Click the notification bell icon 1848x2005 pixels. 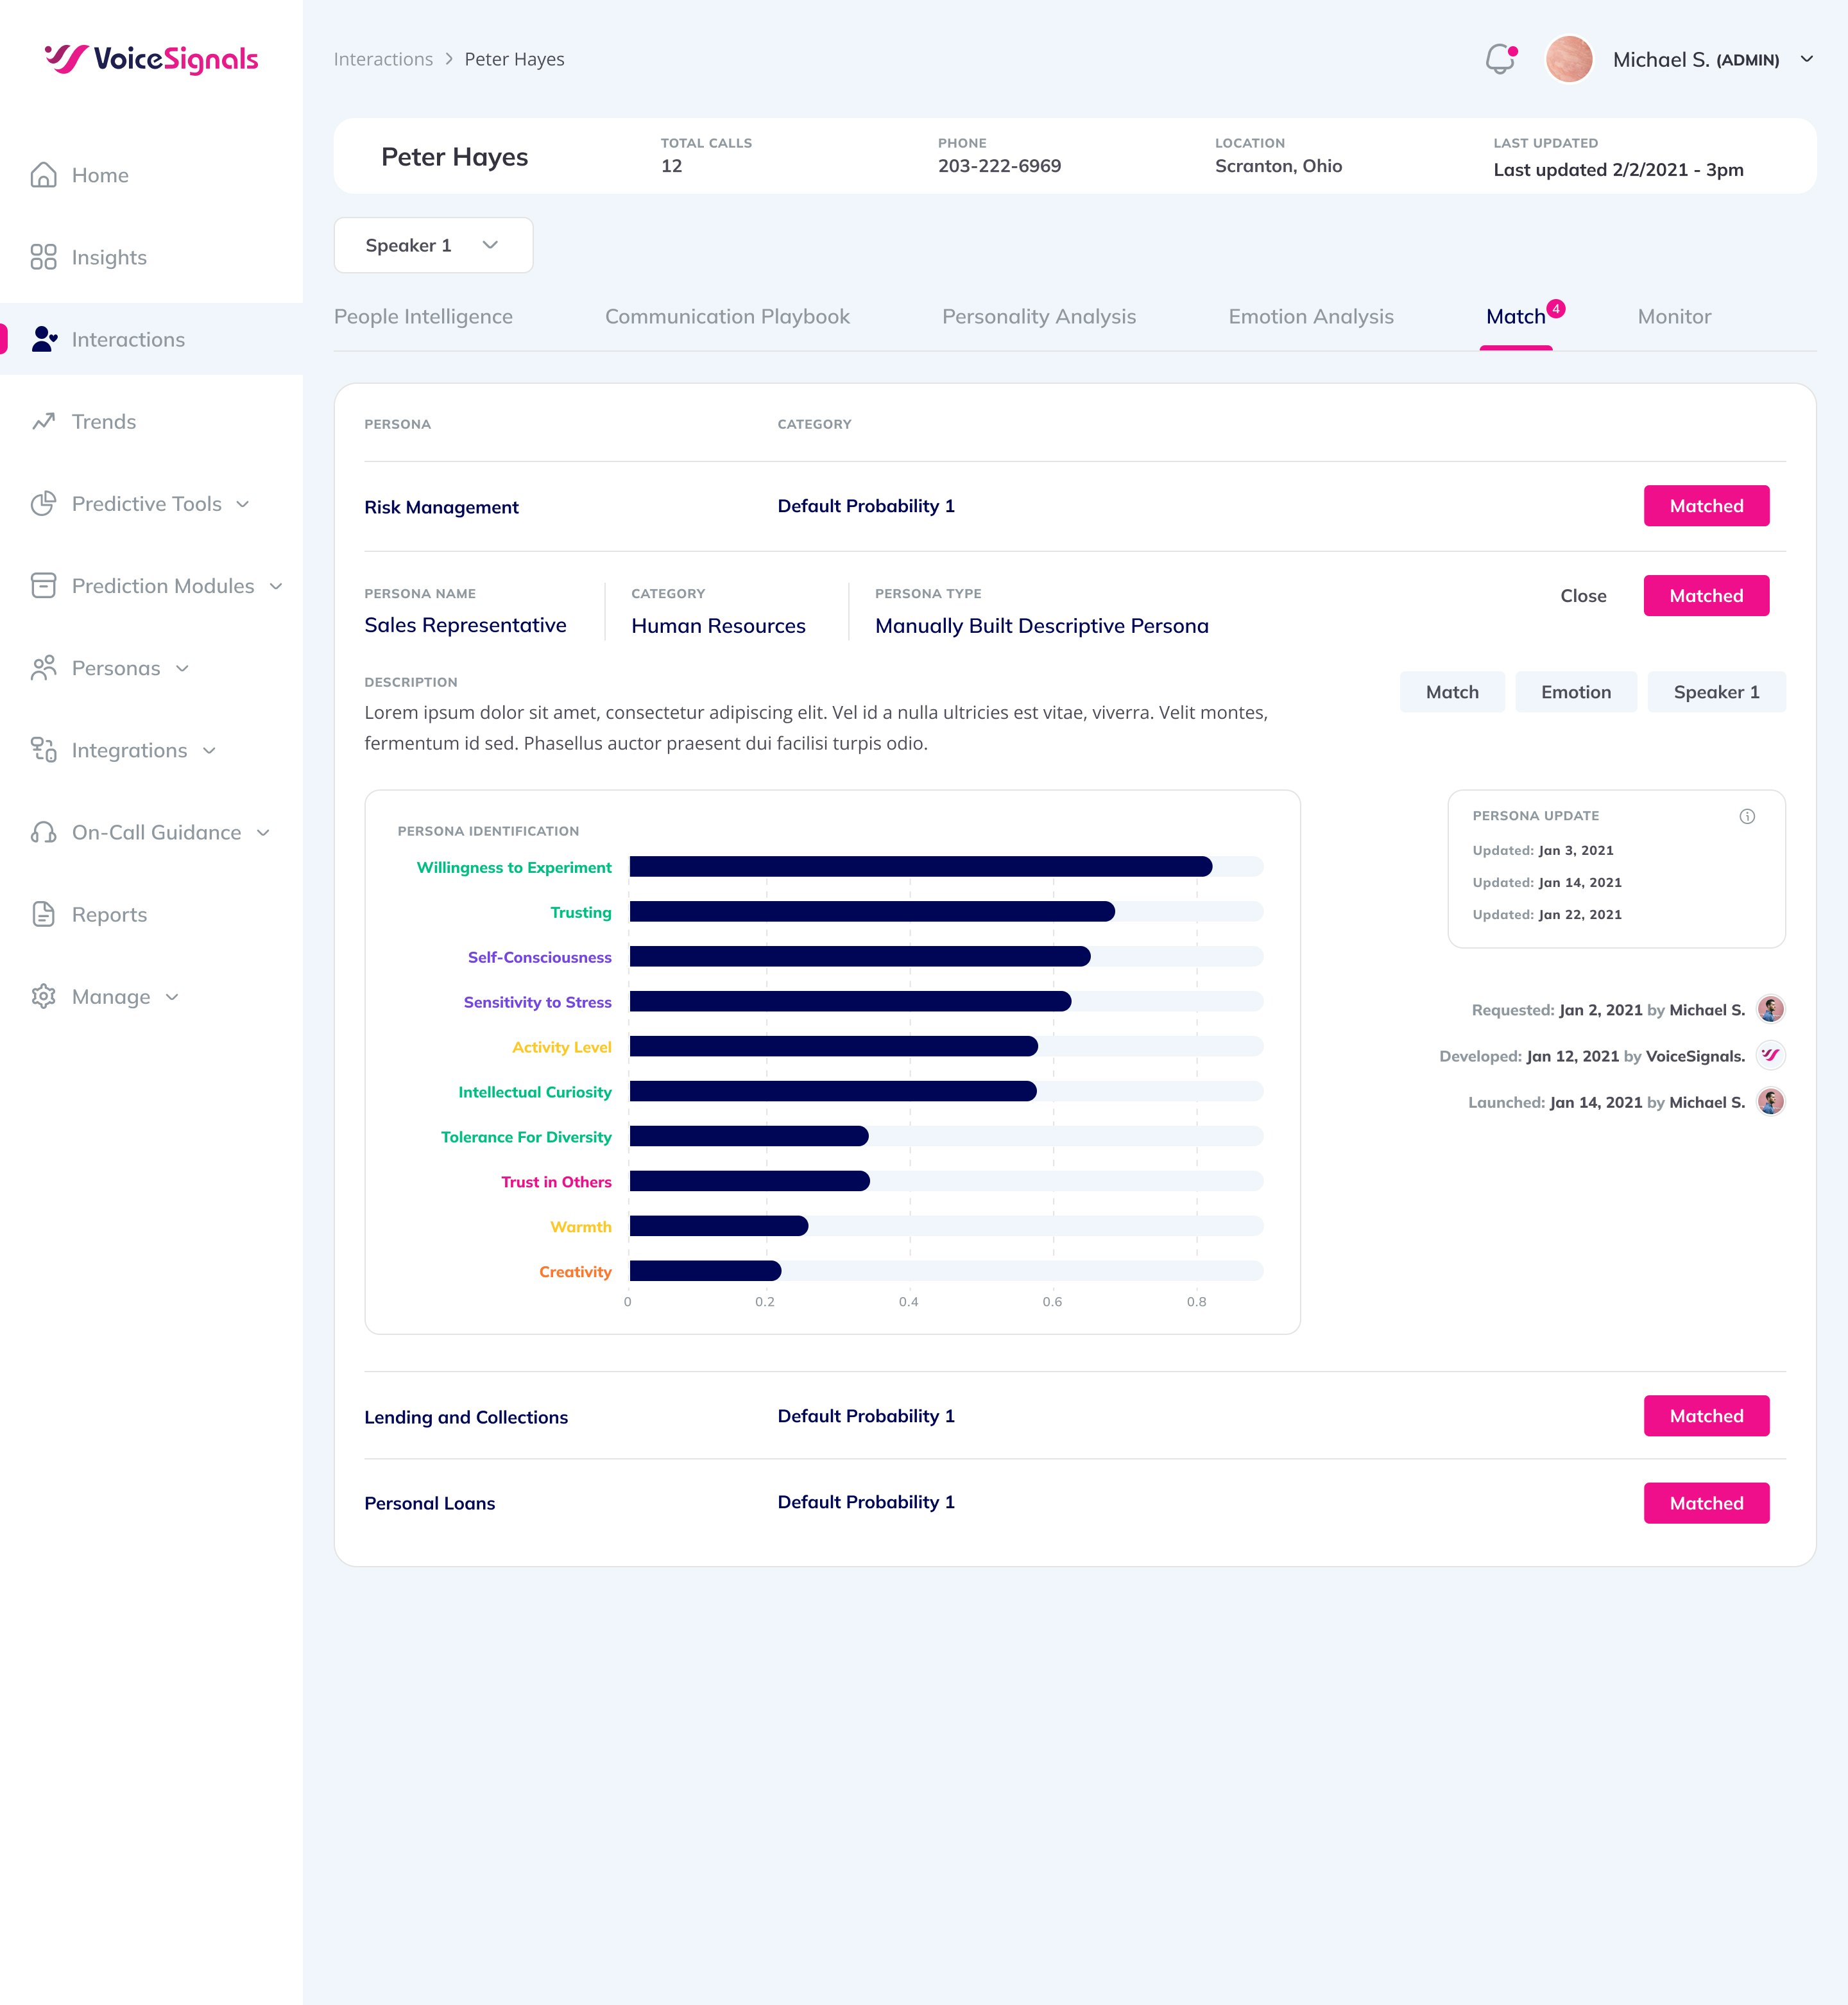(1499, 59)
